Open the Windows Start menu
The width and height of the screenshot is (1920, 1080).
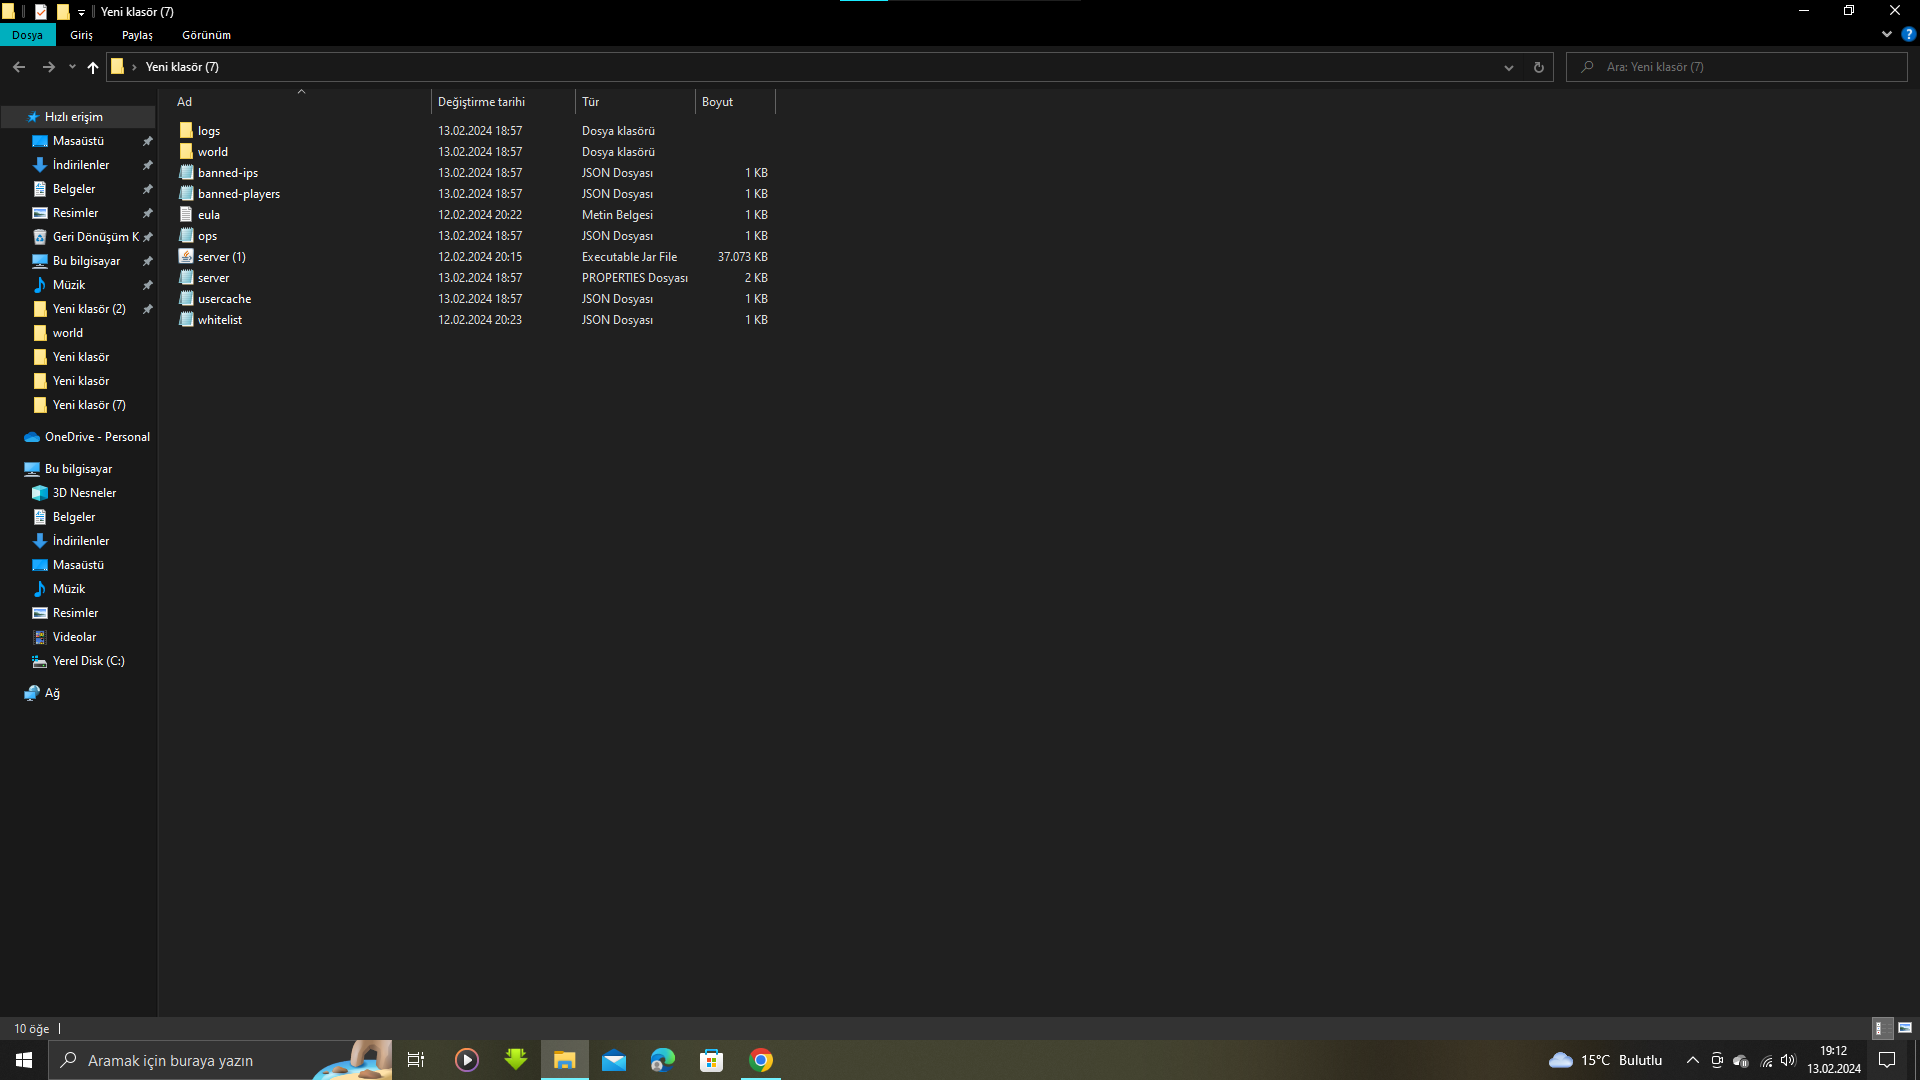(x=24, y=1060)
